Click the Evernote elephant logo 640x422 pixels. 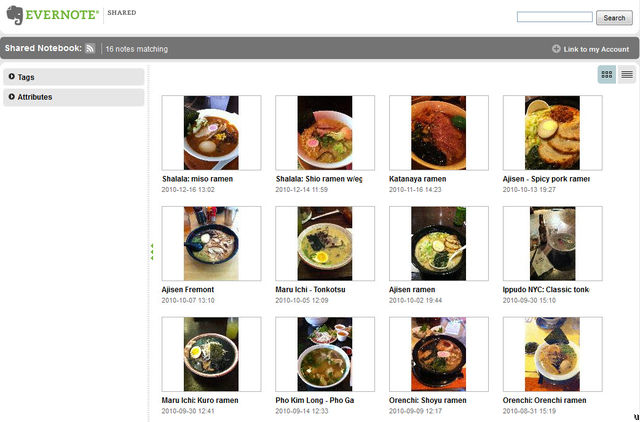click(x=14, y=14)
